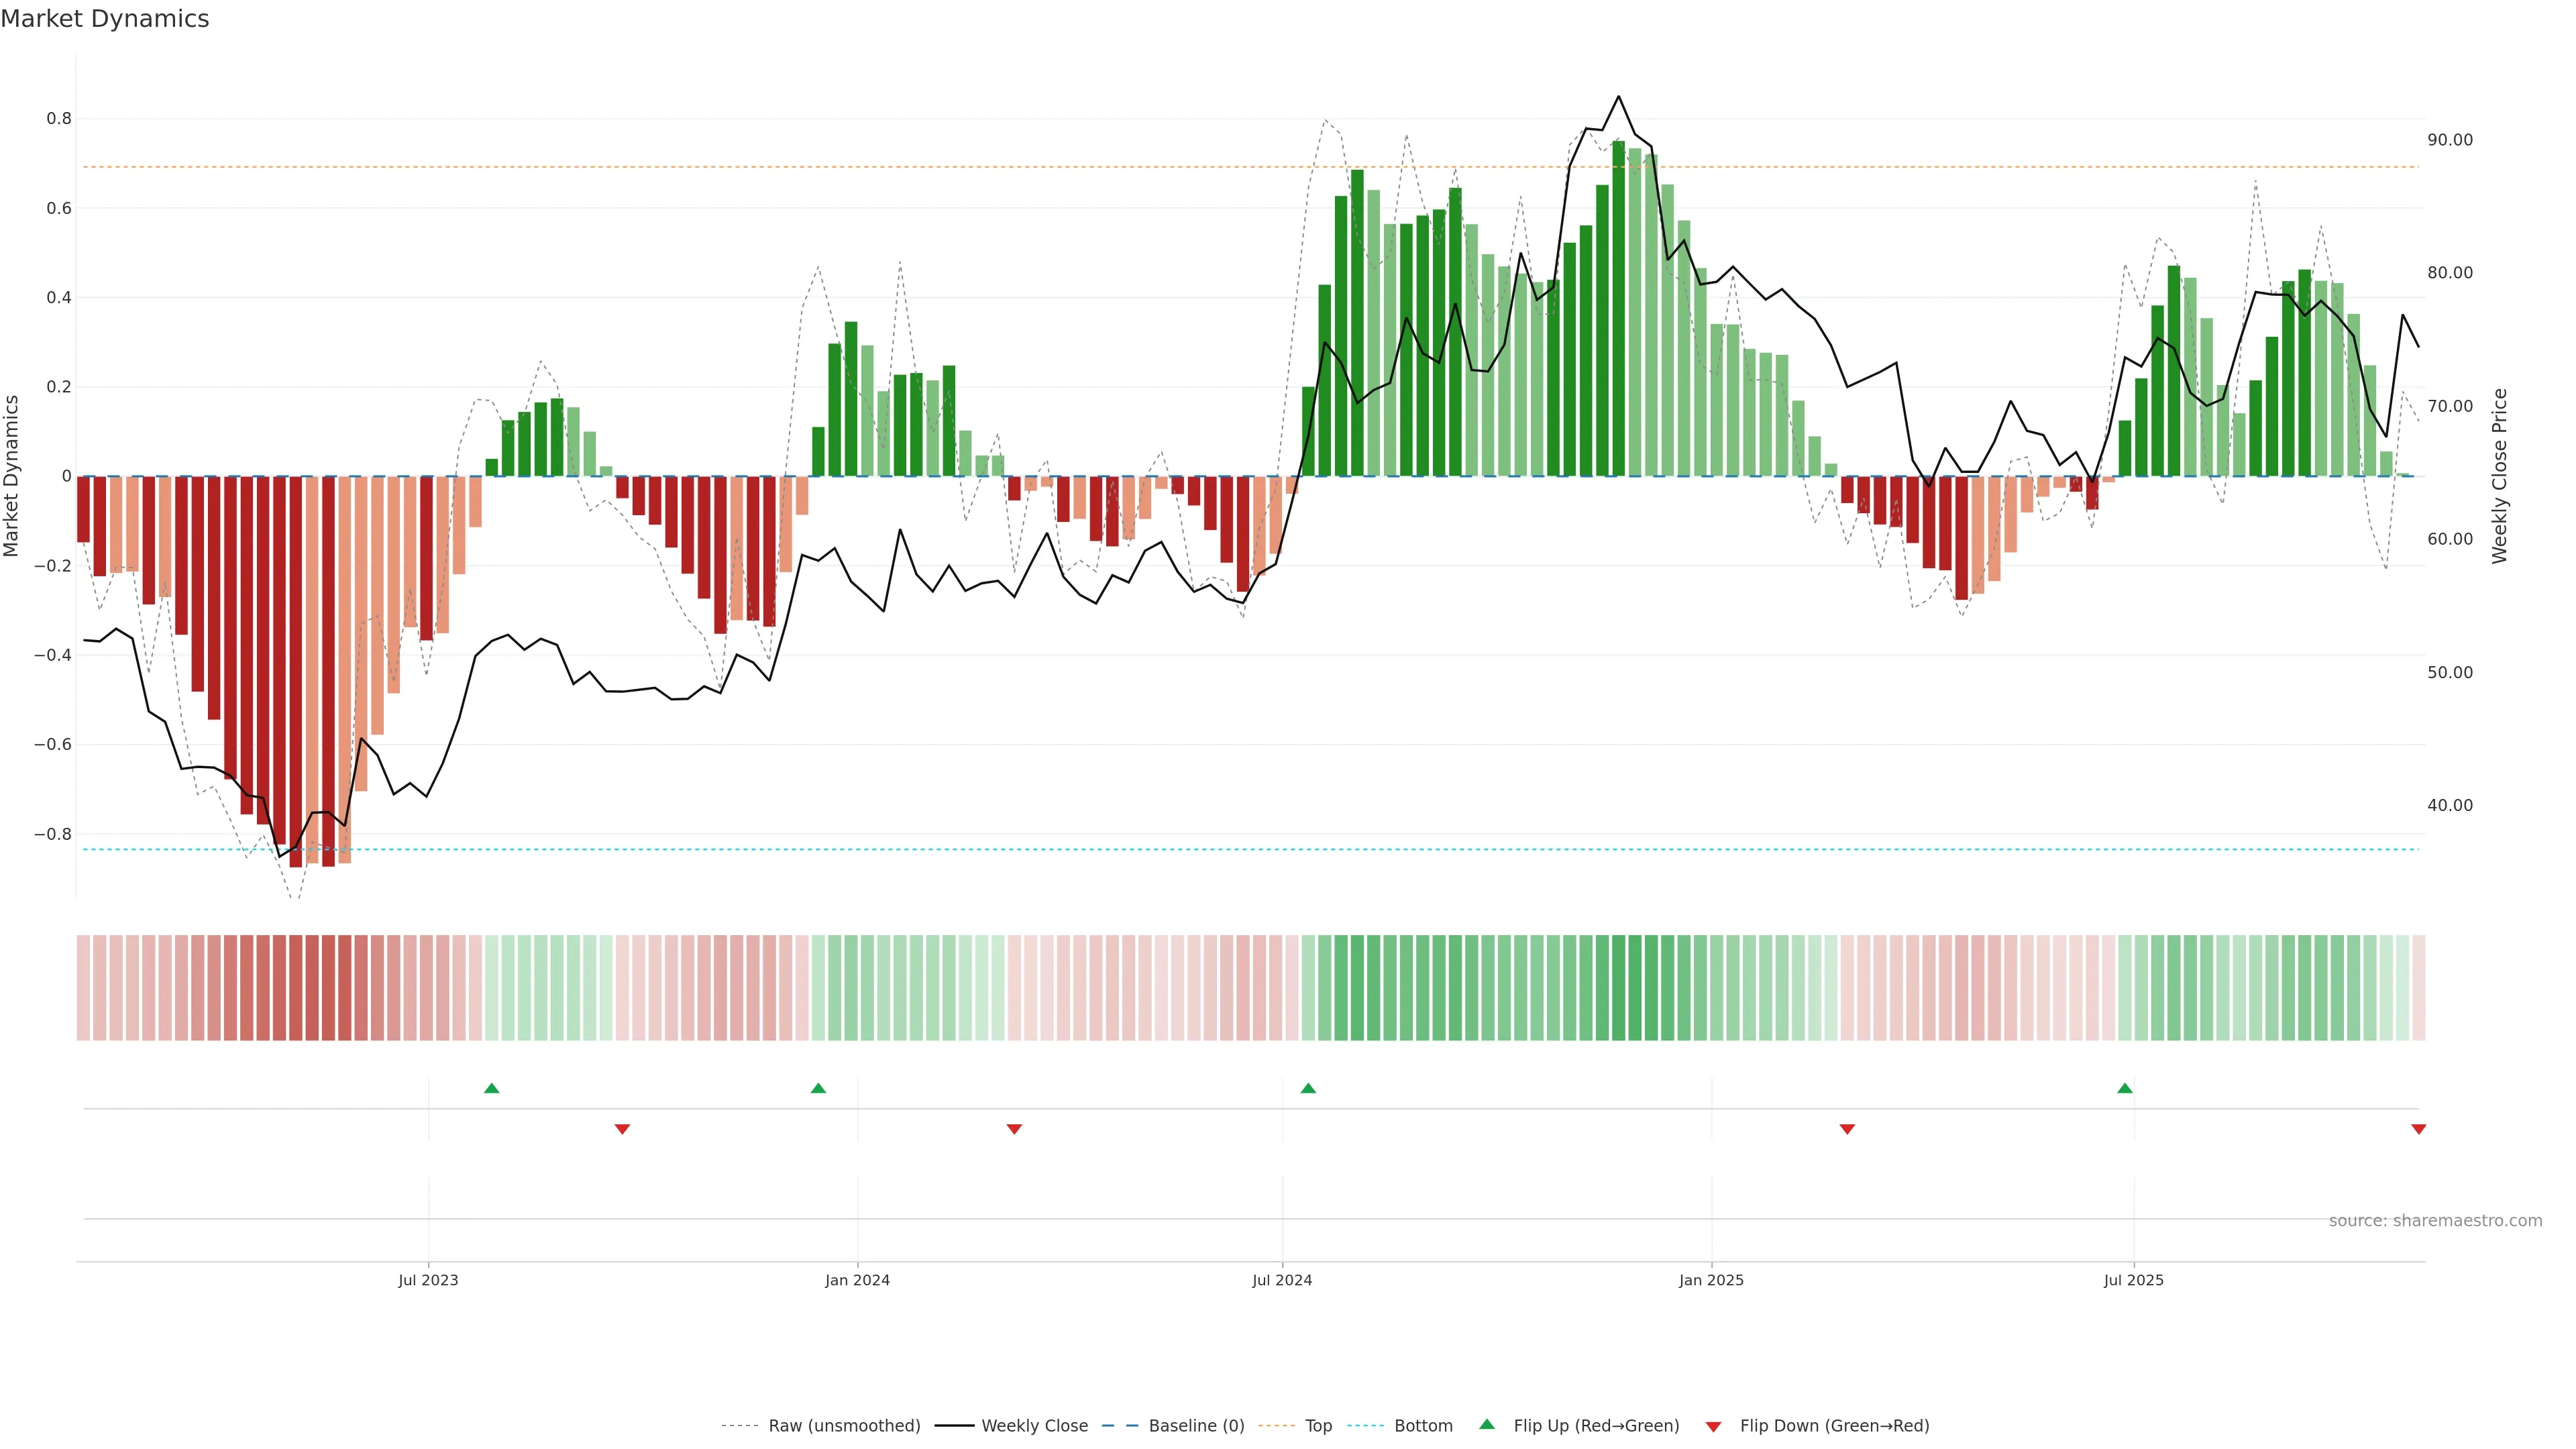Toggle the Weekly Close legend entry
This screenshot has height=1449, width=2576.
(1034, 1426)
